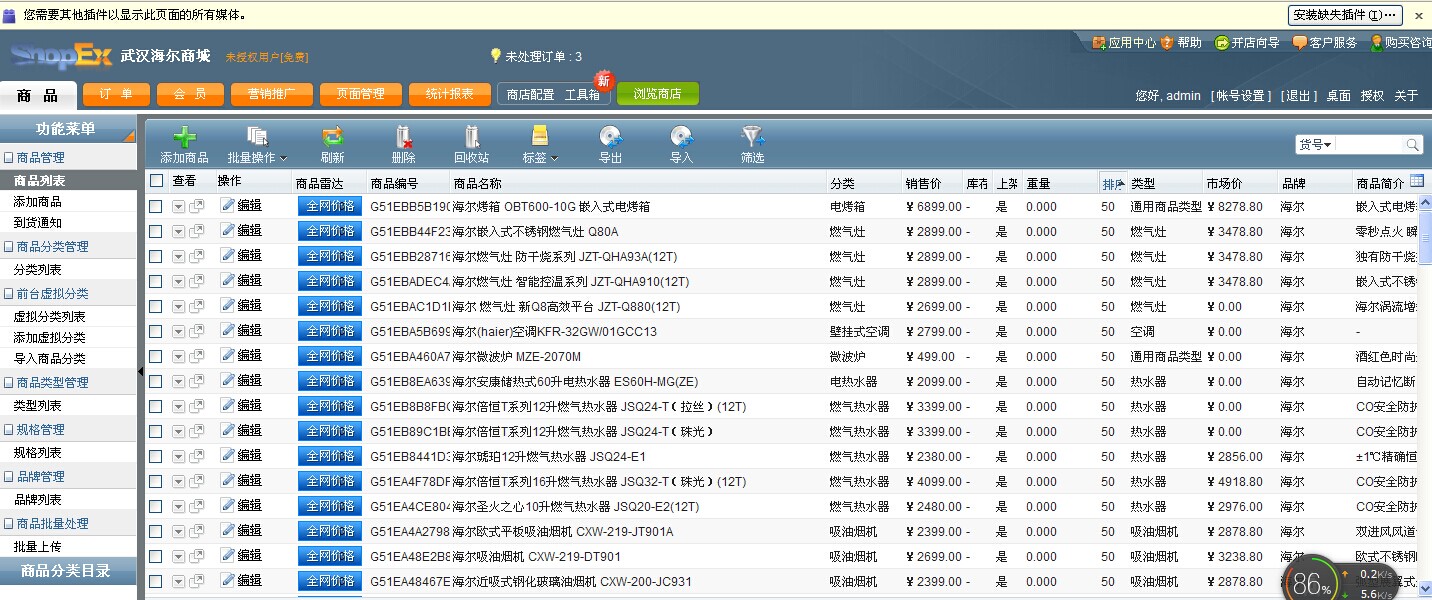
Task: Click the 导入 import disc icon
Action: point(682,137)
